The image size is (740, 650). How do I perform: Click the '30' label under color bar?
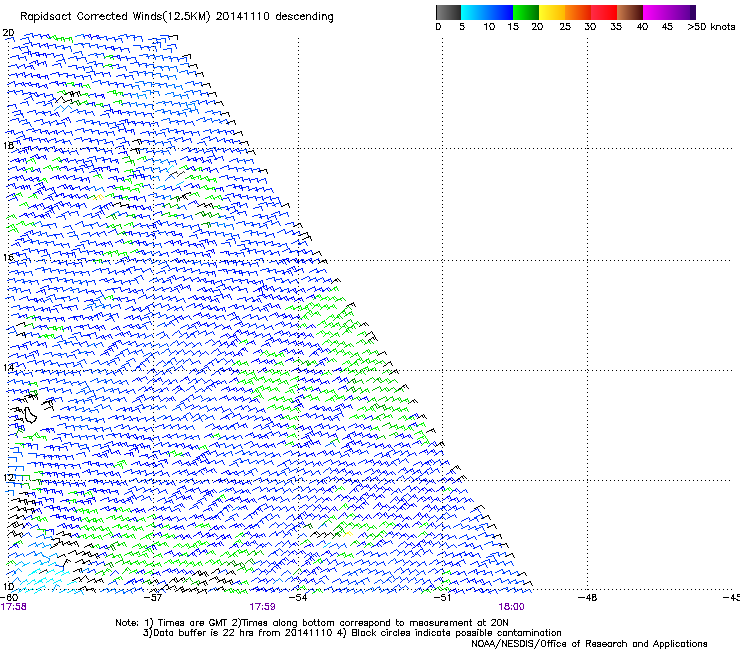pyautogui.click(x=590, y=27)
